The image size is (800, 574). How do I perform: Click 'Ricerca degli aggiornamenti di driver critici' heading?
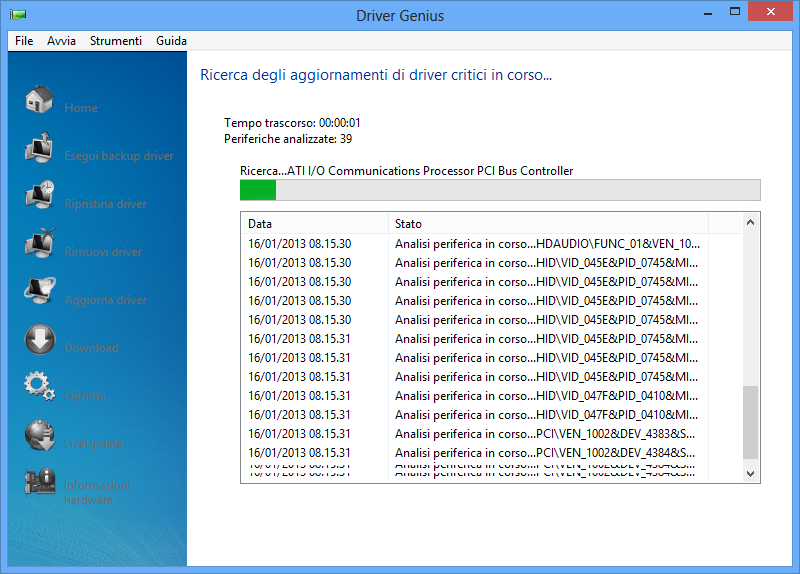[x=376, y=75]
